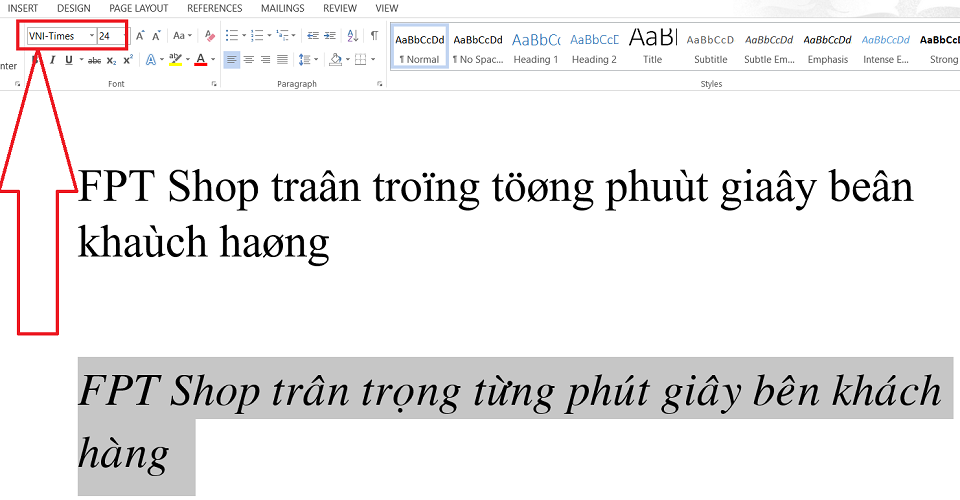
Task: Click the Sort A-Z icon
Action: click(353, 35)
